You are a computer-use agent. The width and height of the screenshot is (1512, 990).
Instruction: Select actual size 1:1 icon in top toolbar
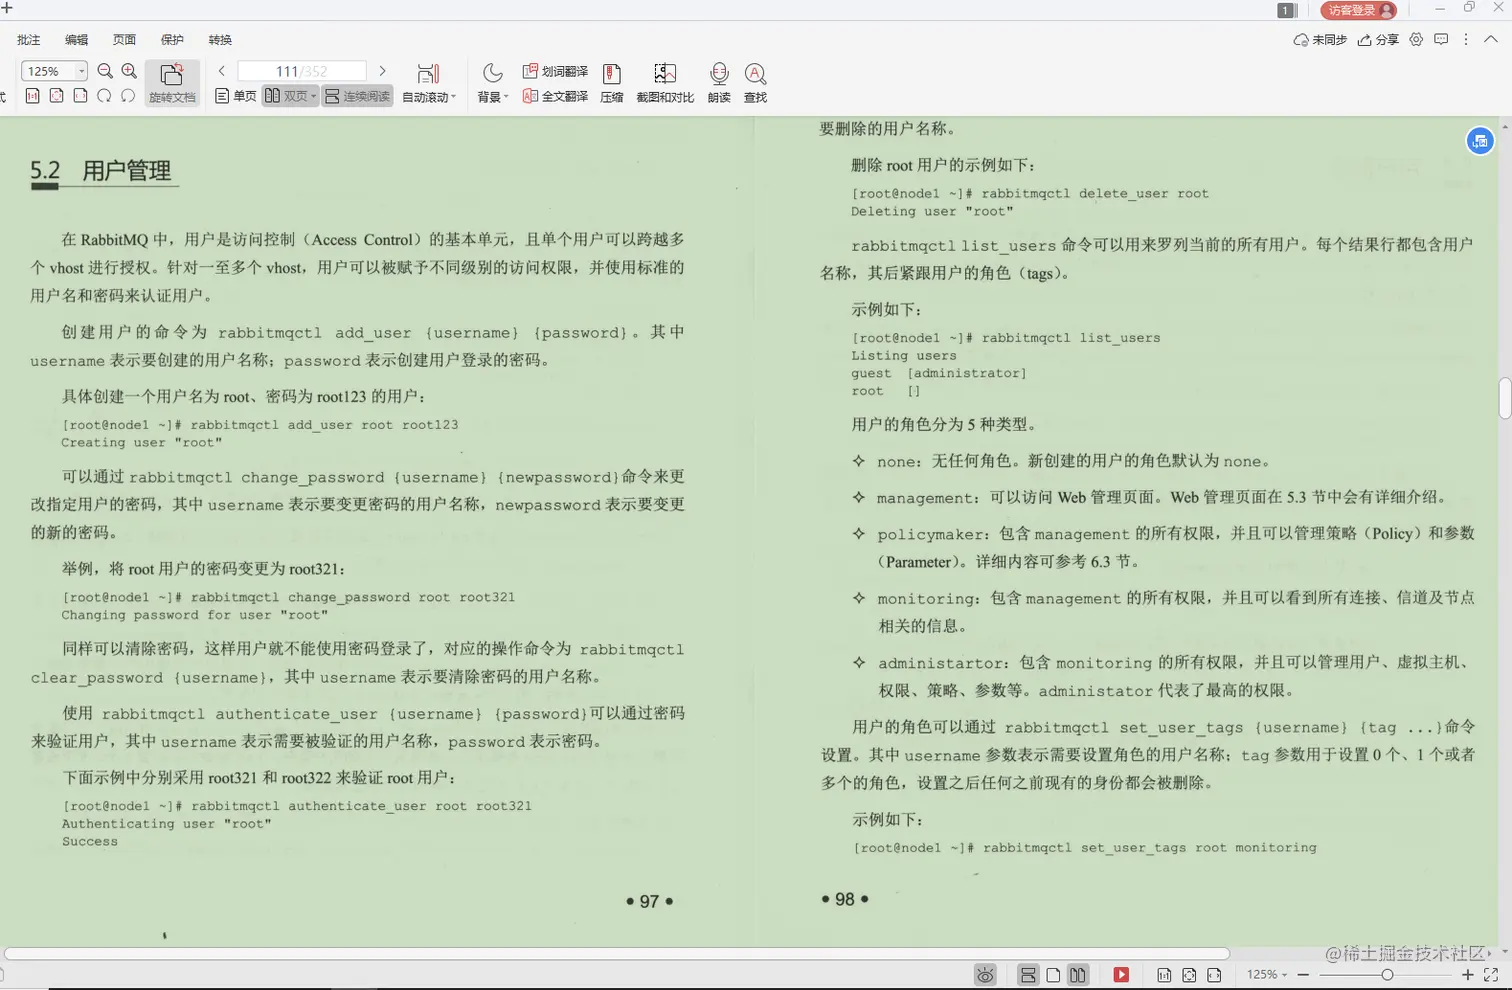(x=33, y=96)
